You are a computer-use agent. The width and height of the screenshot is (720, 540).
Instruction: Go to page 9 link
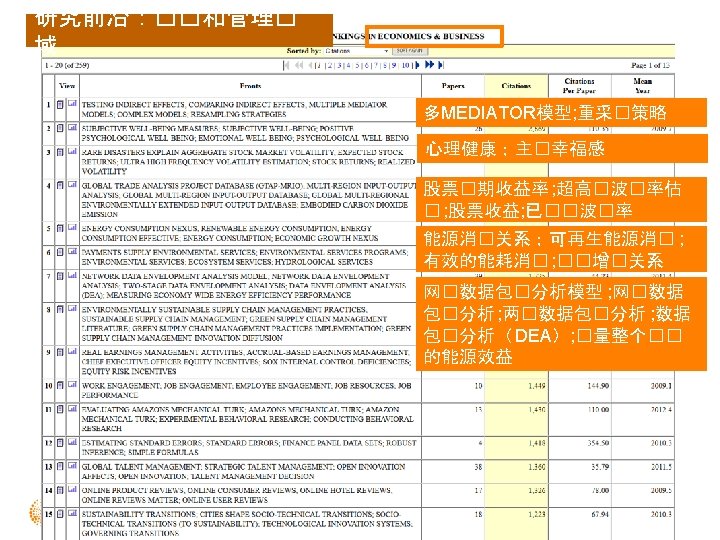coord(394,66)
